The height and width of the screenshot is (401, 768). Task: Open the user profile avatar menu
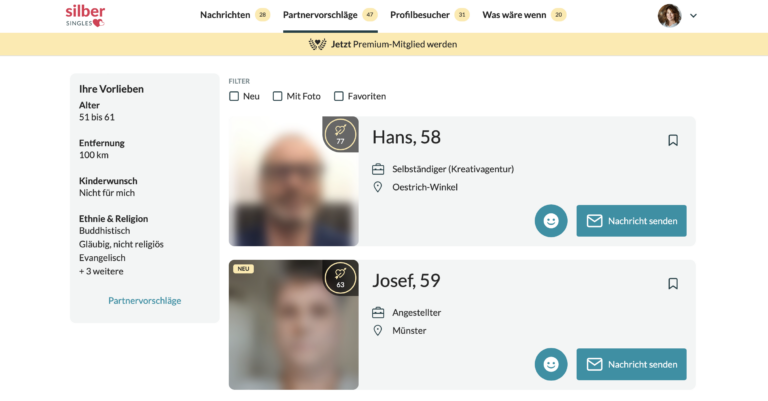pyautogui.click(x=670, y=15)
